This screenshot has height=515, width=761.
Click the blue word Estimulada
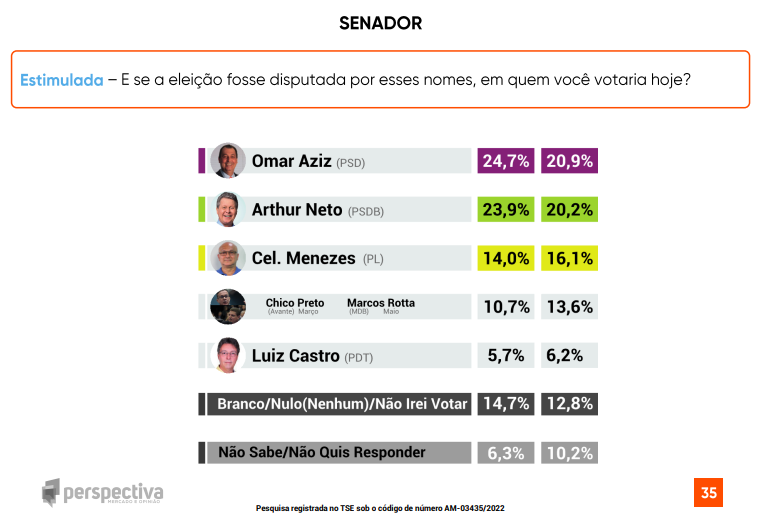coord(62,80)
